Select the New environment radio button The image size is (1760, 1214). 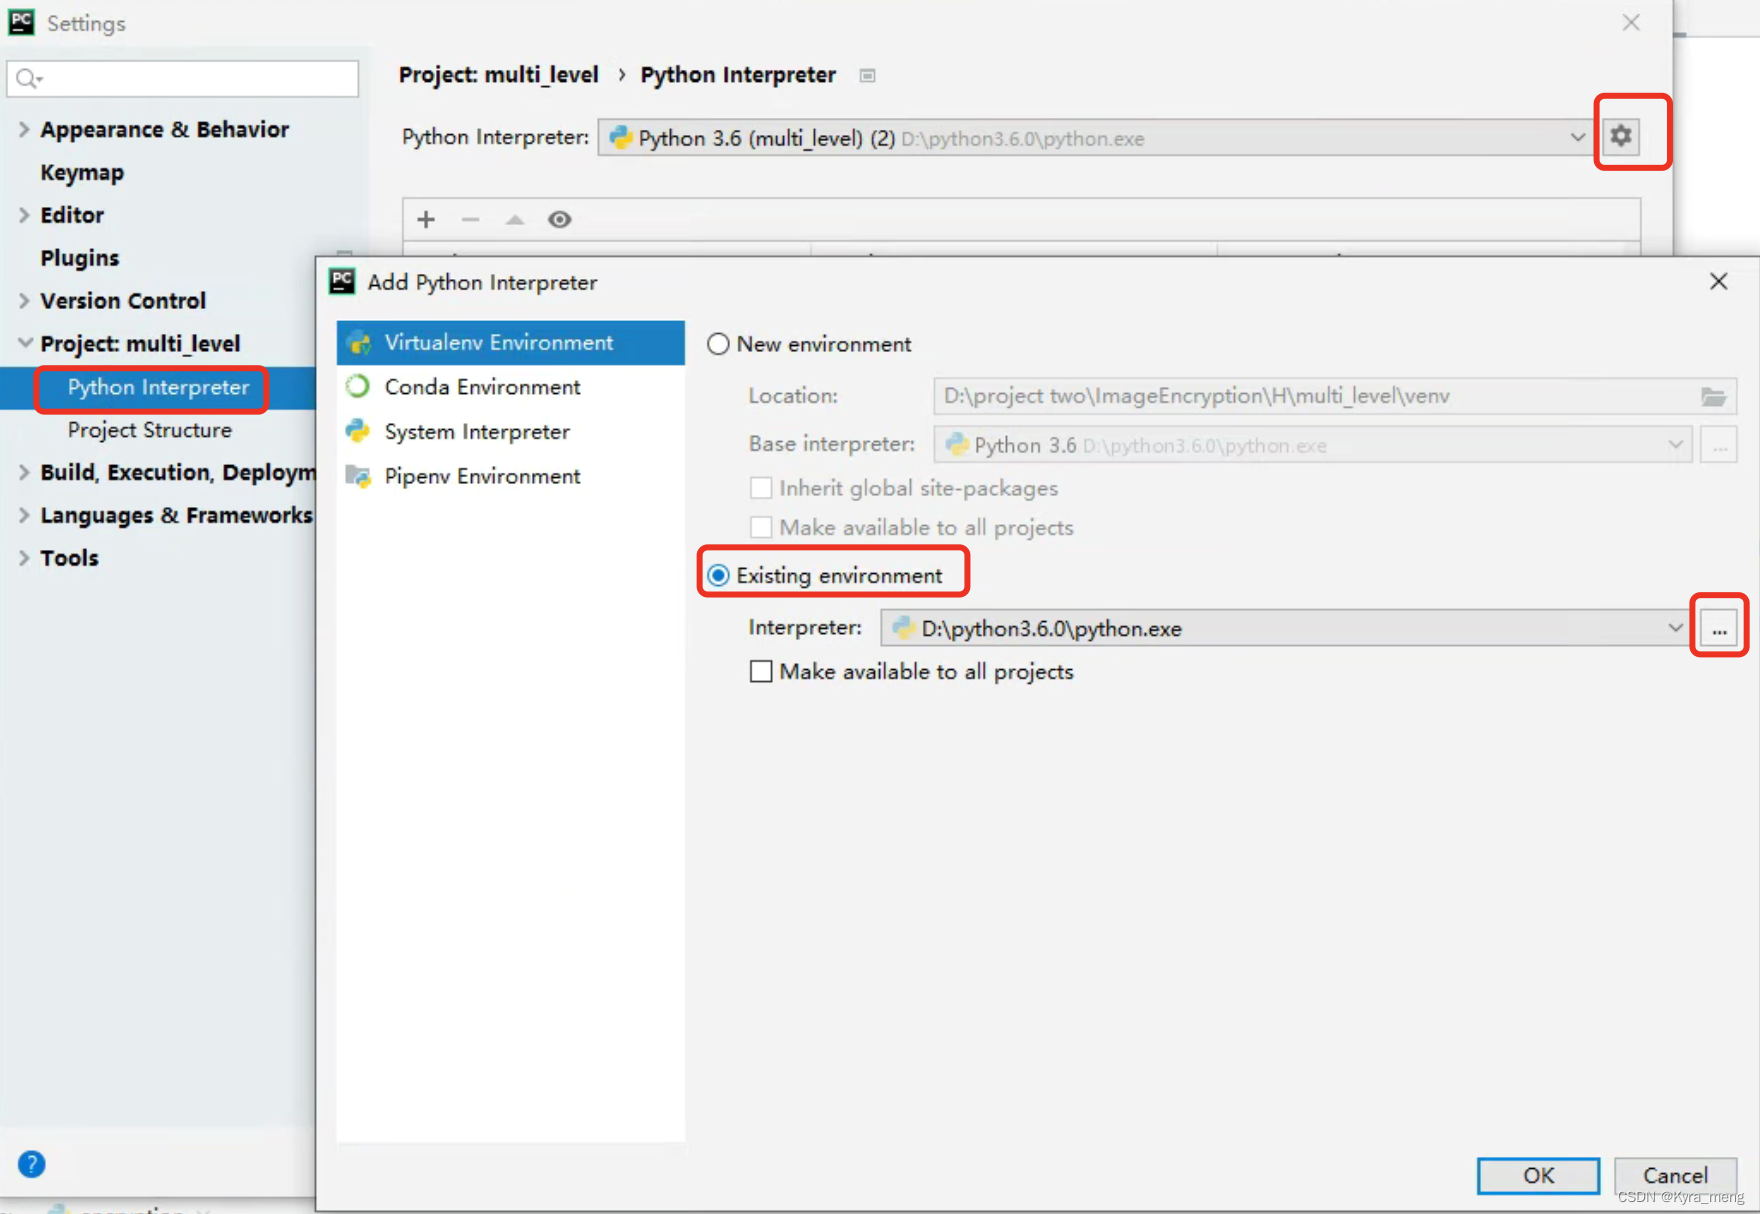(x=717, y=343)
